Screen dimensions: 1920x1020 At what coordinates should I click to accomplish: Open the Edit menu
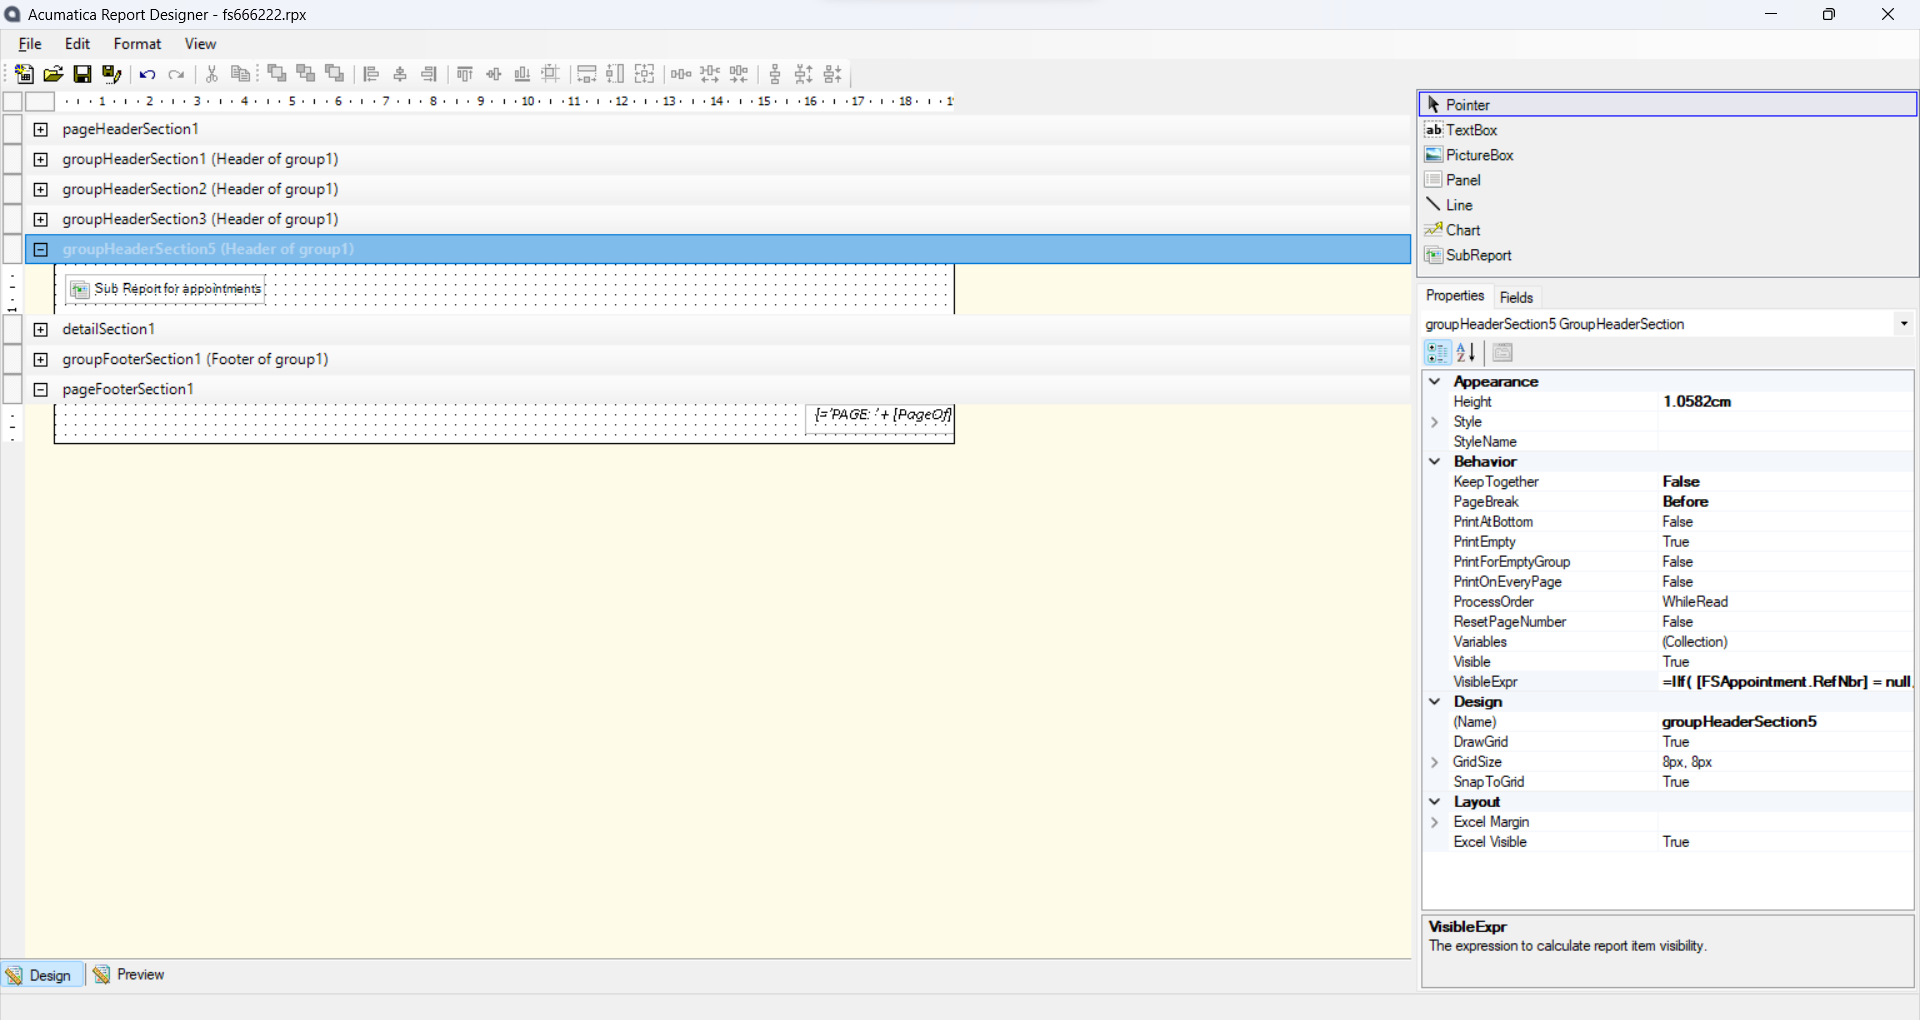pyautogui.click(x=77, y=44)
